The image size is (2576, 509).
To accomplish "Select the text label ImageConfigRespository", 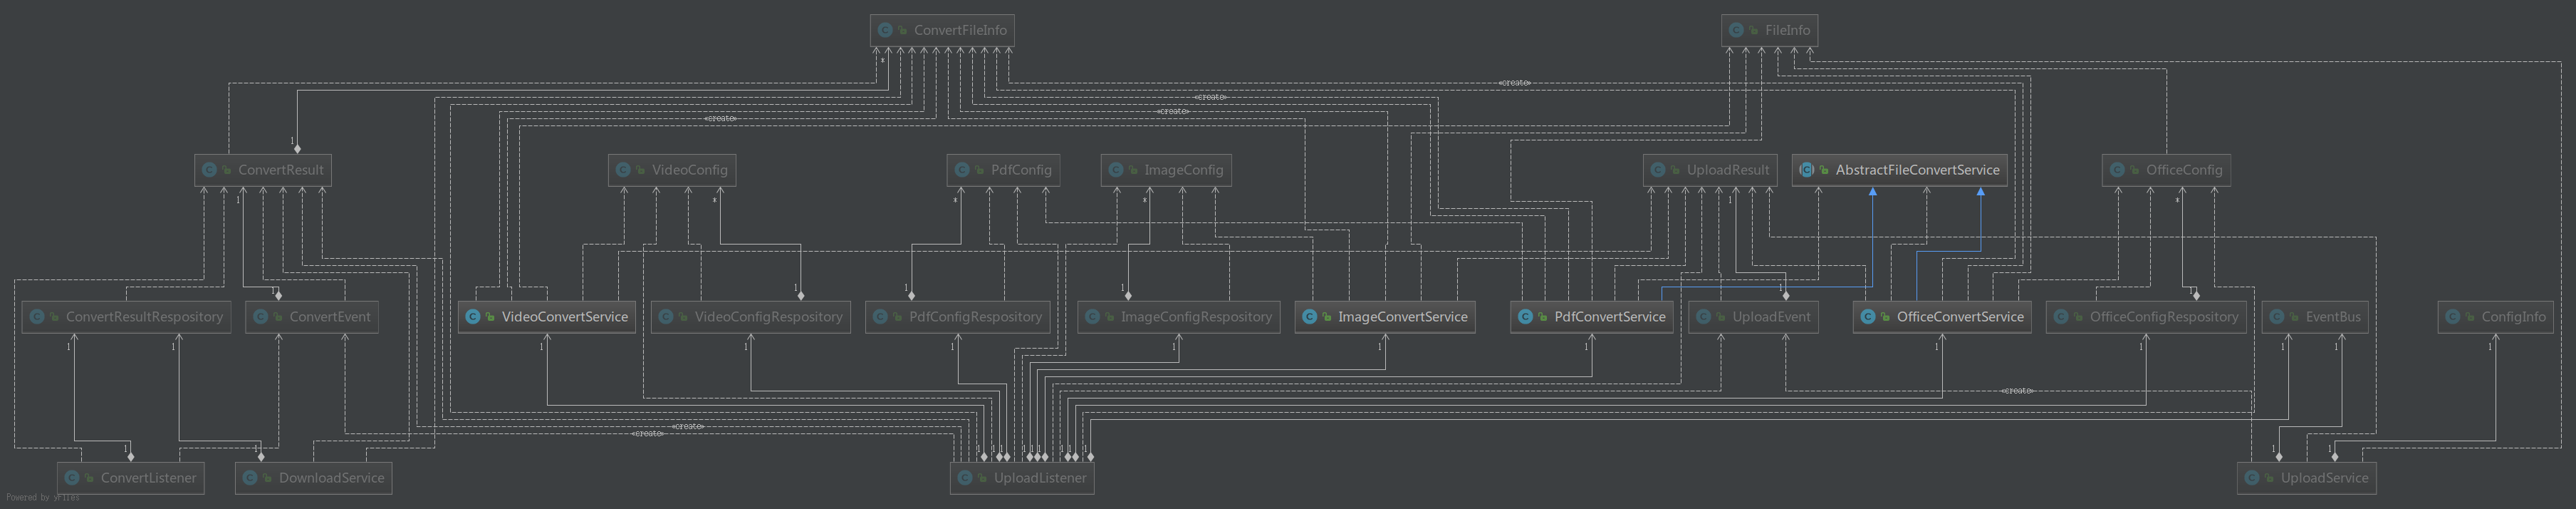I will [x=1197, y=317].
